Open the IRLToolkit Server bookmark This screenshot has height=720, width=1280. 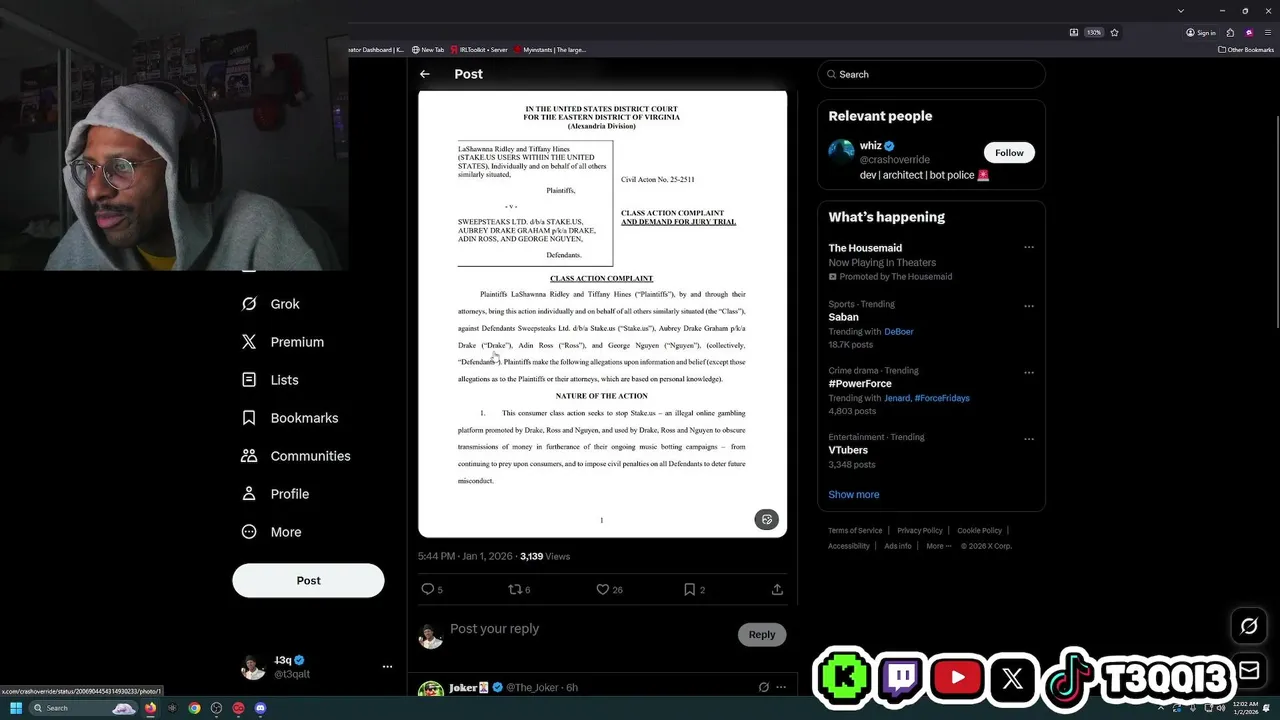click(479, 50)
